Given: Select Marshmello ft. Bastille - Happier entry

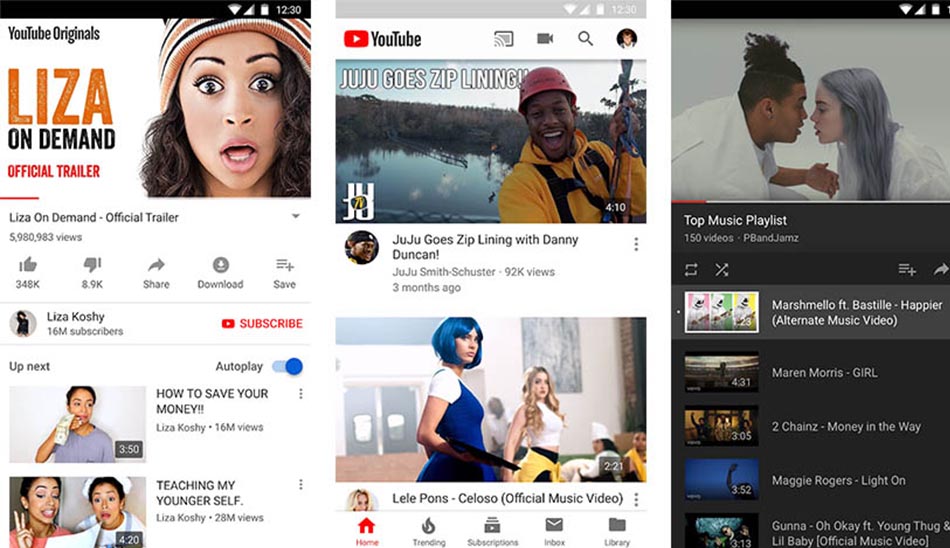Looking at the screenshot, I should pyautogui.click(x=811, y=312).
